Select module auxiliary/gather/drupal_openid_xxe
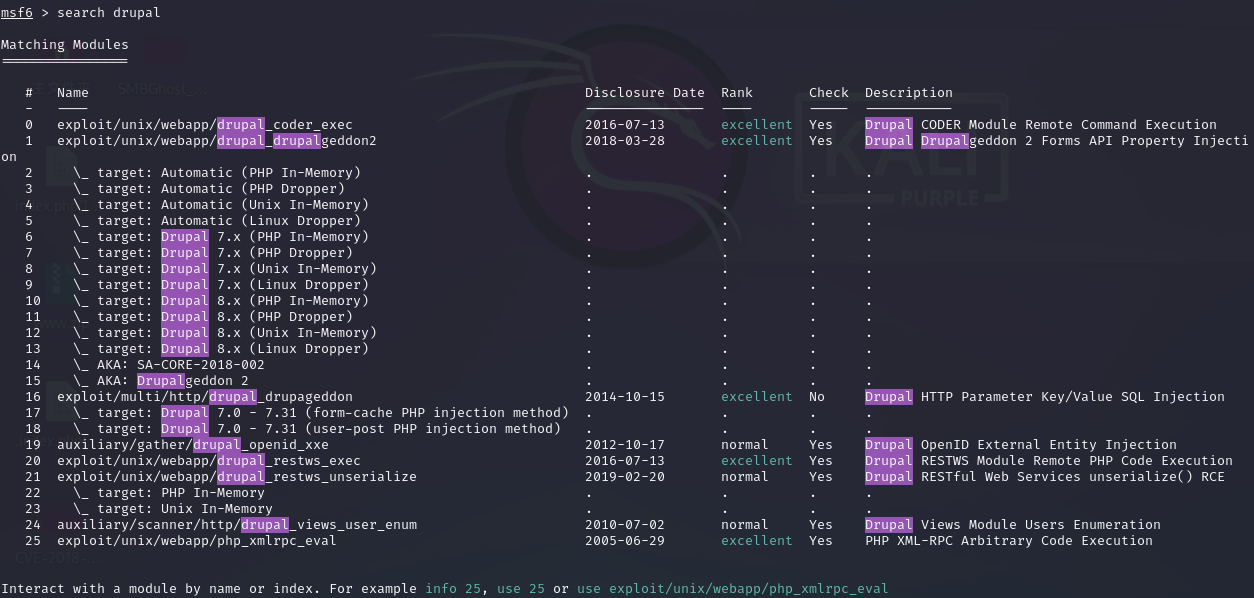 193,445
